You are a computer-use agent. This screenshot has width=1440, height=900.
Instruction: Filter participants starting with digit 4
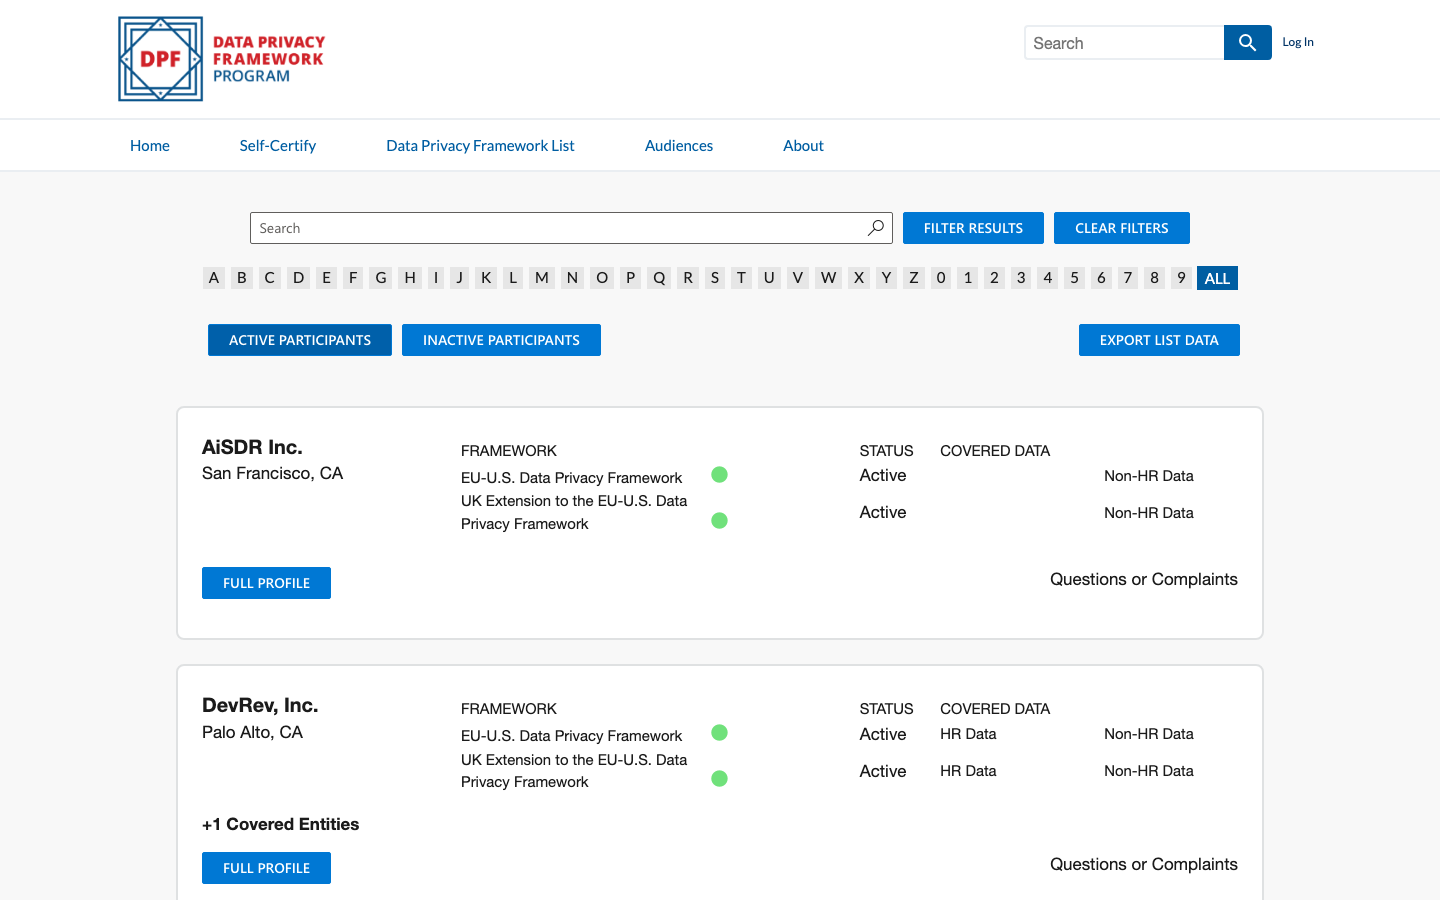coord(1048,278)
